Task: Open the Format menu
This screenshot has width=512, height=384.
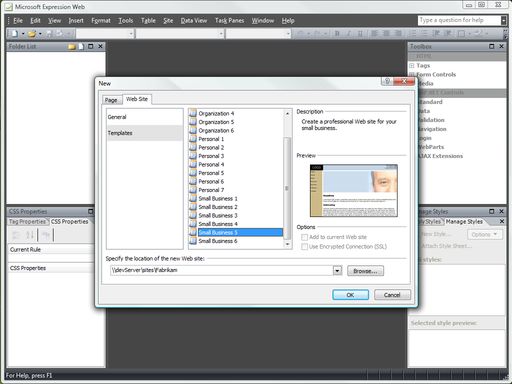Action: [x=101, y=21]
